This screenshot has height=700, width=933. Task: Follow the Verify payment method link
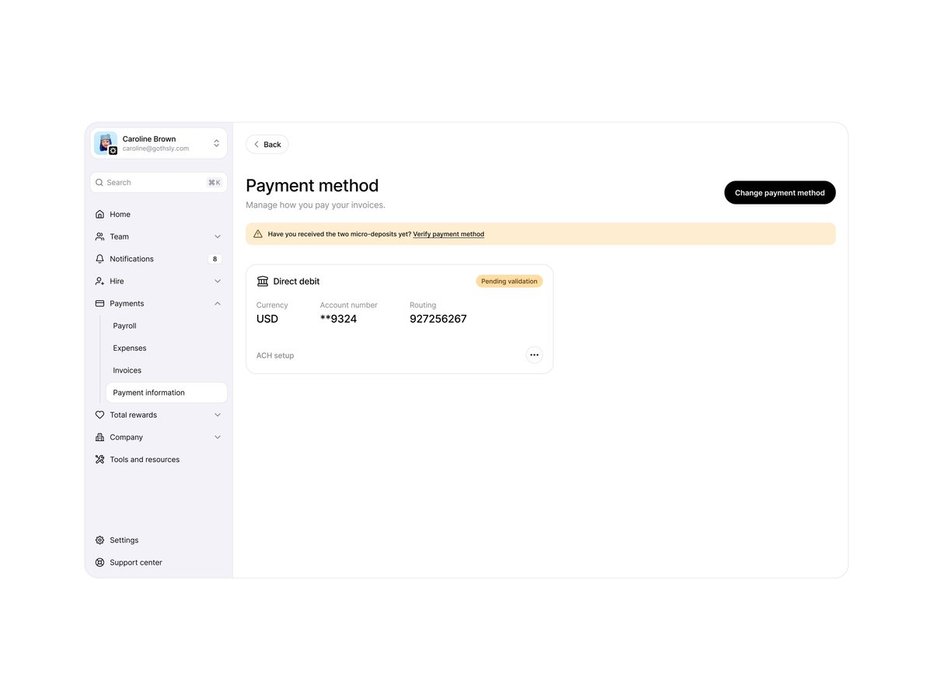point(448,234)
